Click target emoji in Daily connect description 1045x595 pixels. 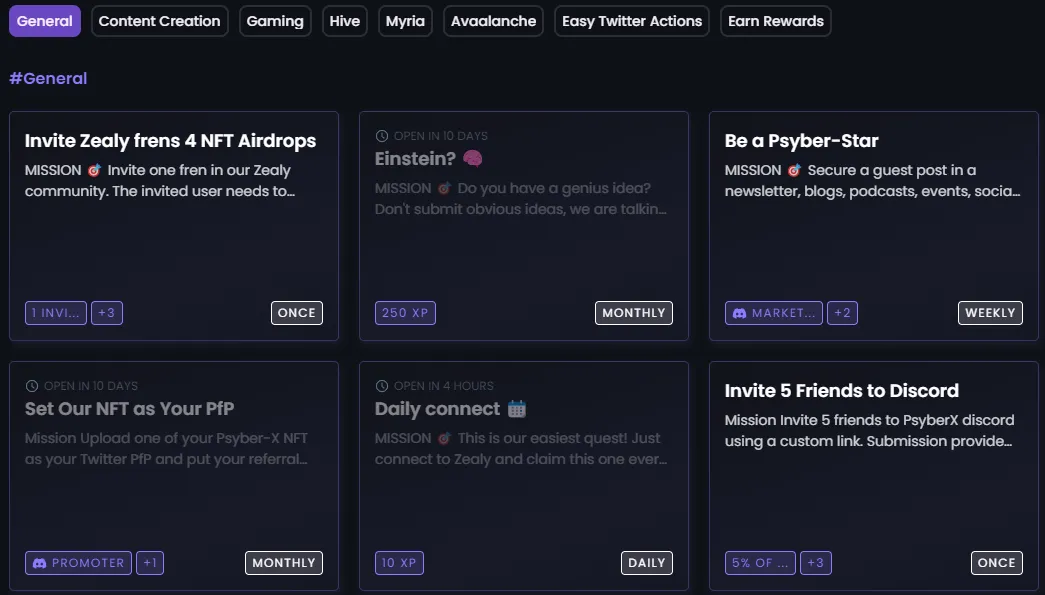tap(445, 438)
